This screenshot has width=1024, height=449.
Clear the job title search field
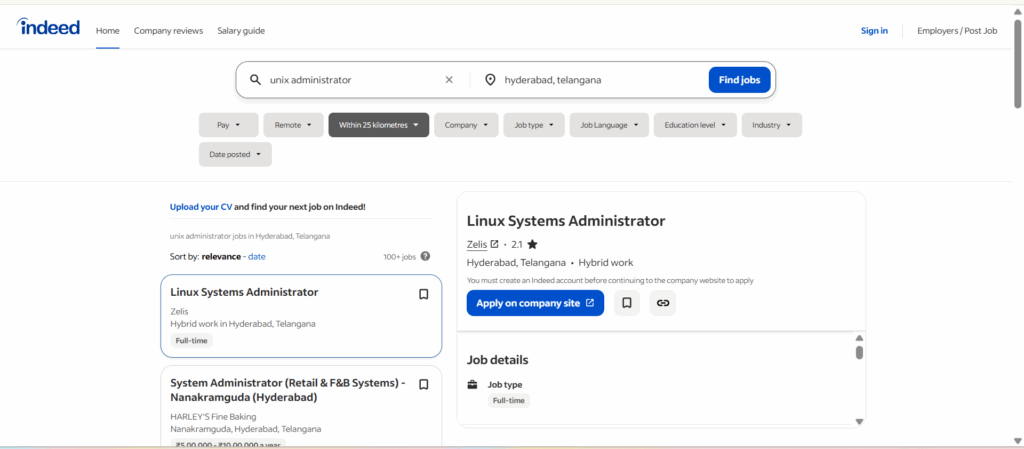[449, 80]
